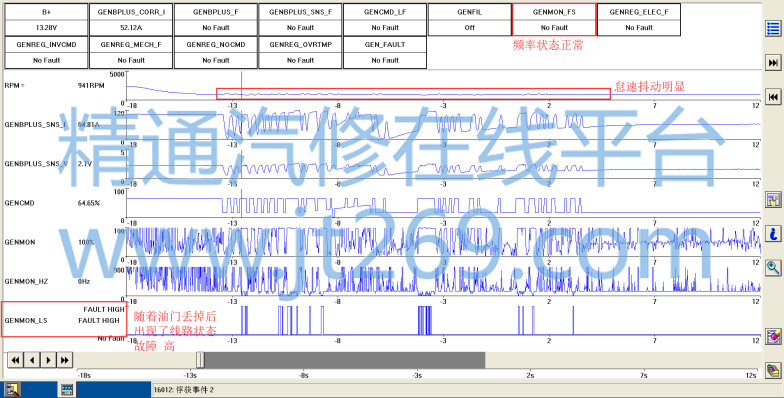Image resolution: width=784 pixels, height=398 pixels.
Task: Select the GENFIL parameter box
Action: (x=469, y=20)
